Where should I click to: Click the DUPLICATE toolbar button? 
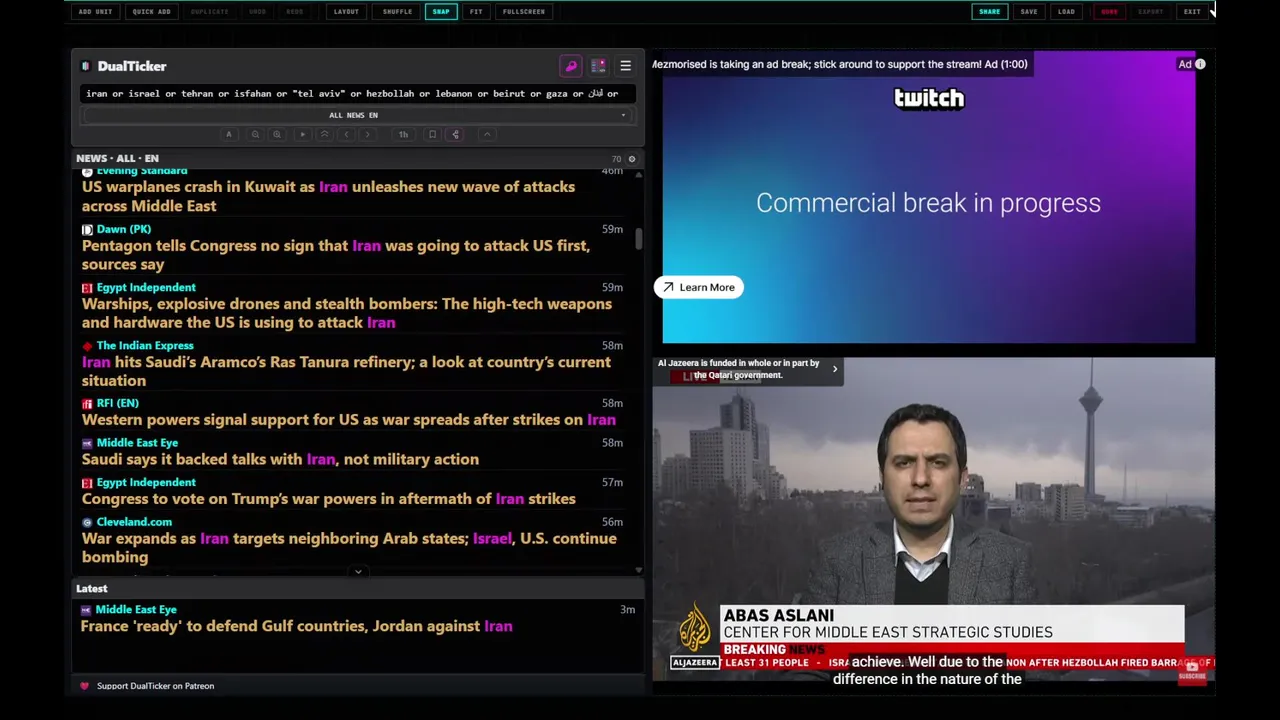coord(209,12)
